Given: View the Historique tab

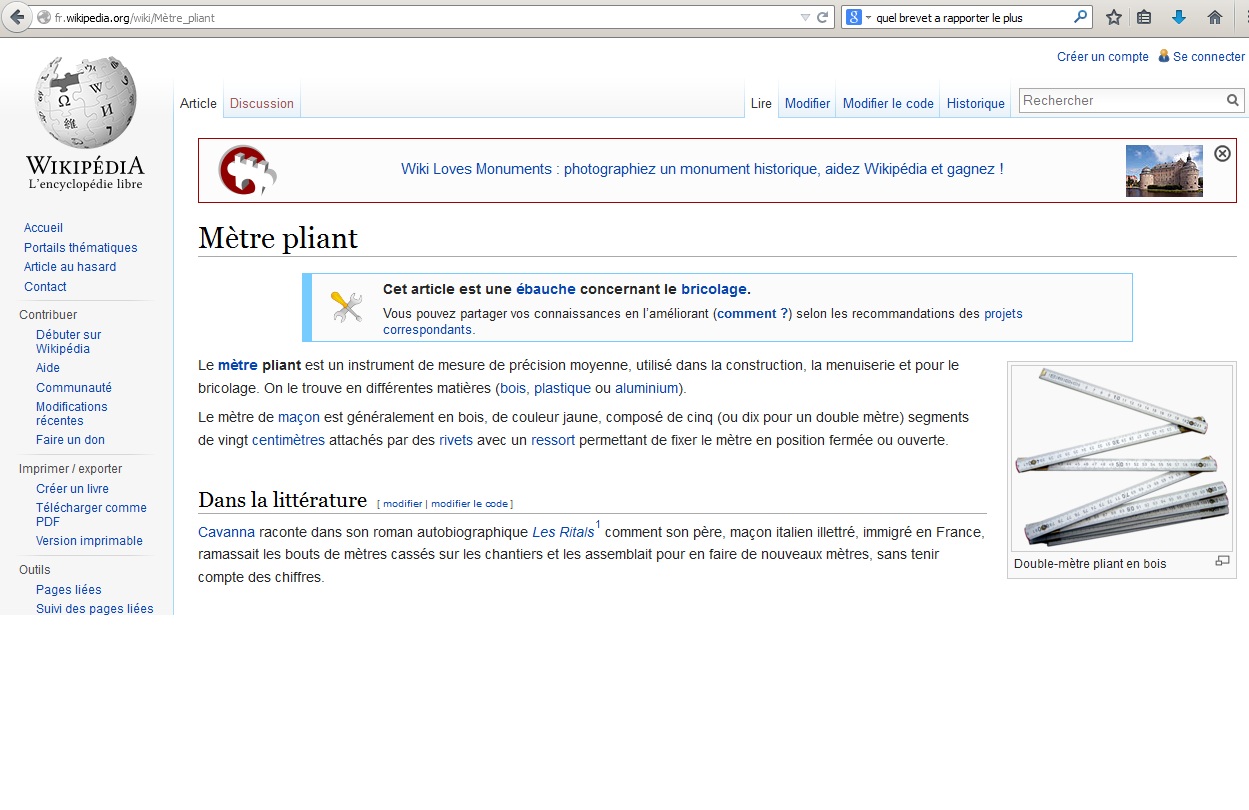Looking at the screenshot, I should (x=976, y=103).
